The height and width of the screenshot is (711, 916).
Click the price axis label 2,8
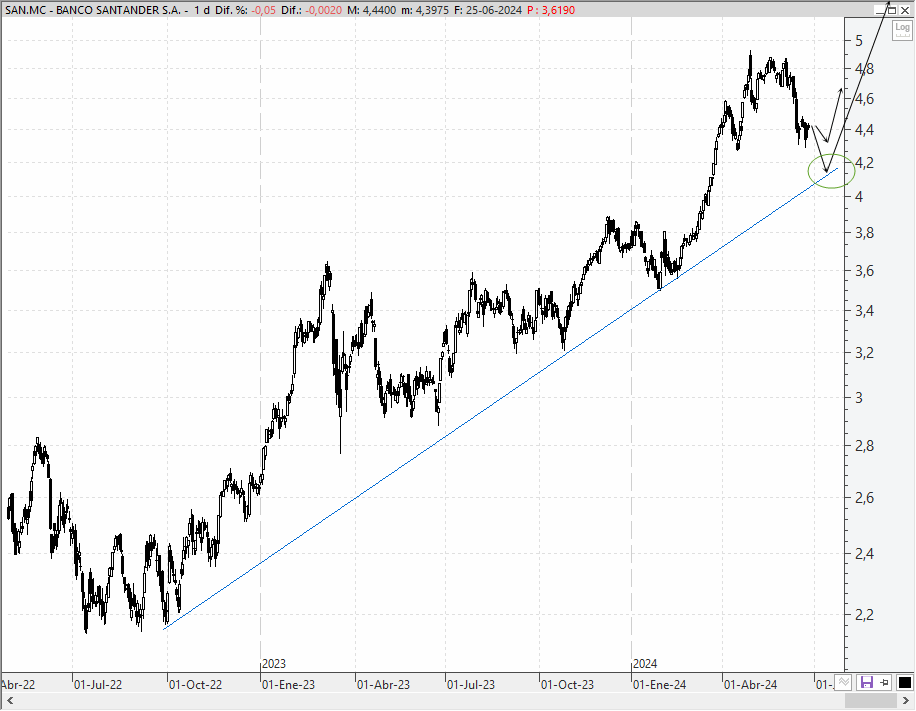864,446
